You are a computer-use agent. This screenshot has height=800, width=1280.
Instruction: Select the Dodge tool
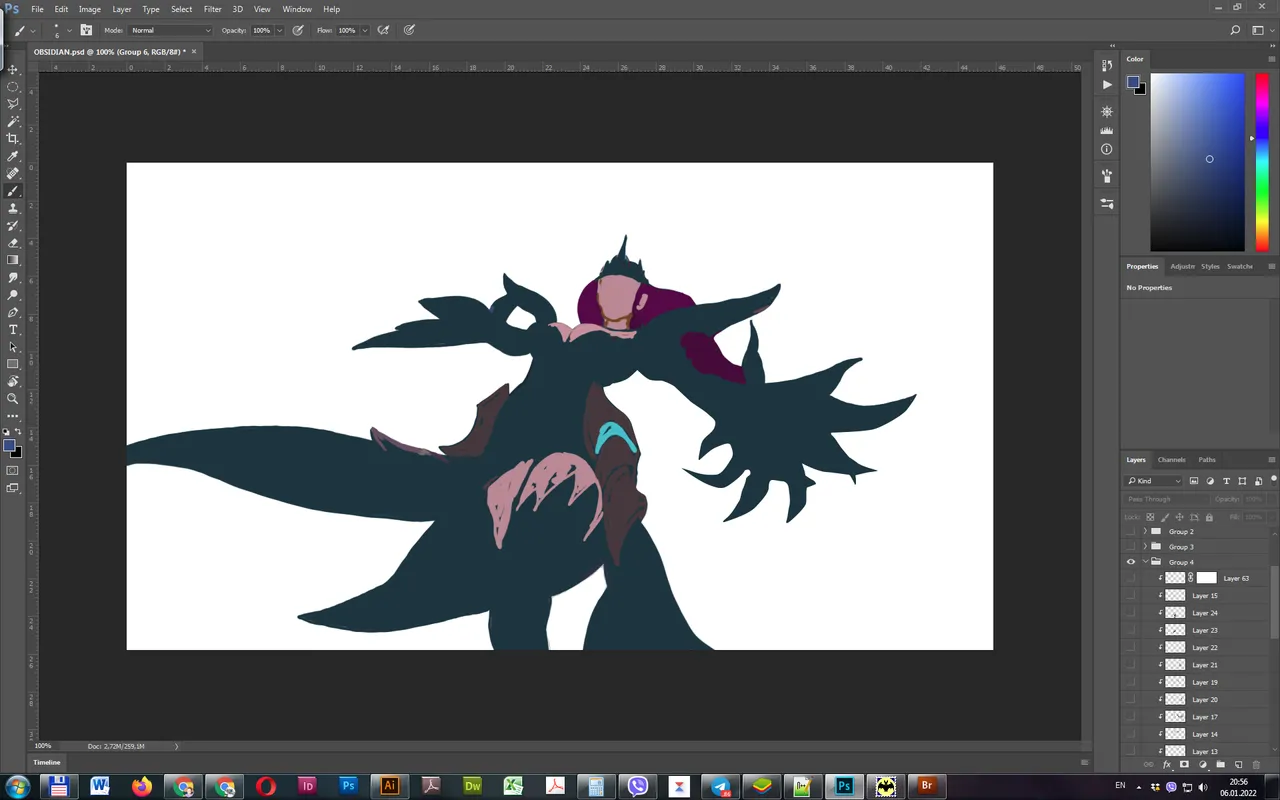coord(13,295)
